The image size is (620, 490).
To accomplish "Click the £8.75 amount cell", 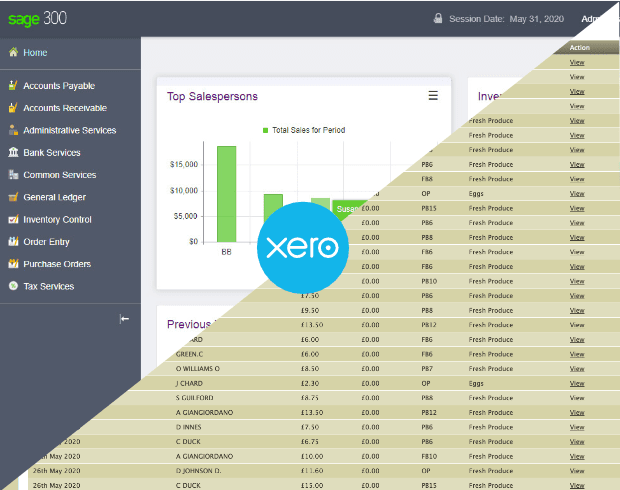I will click(x=310, y=398).
